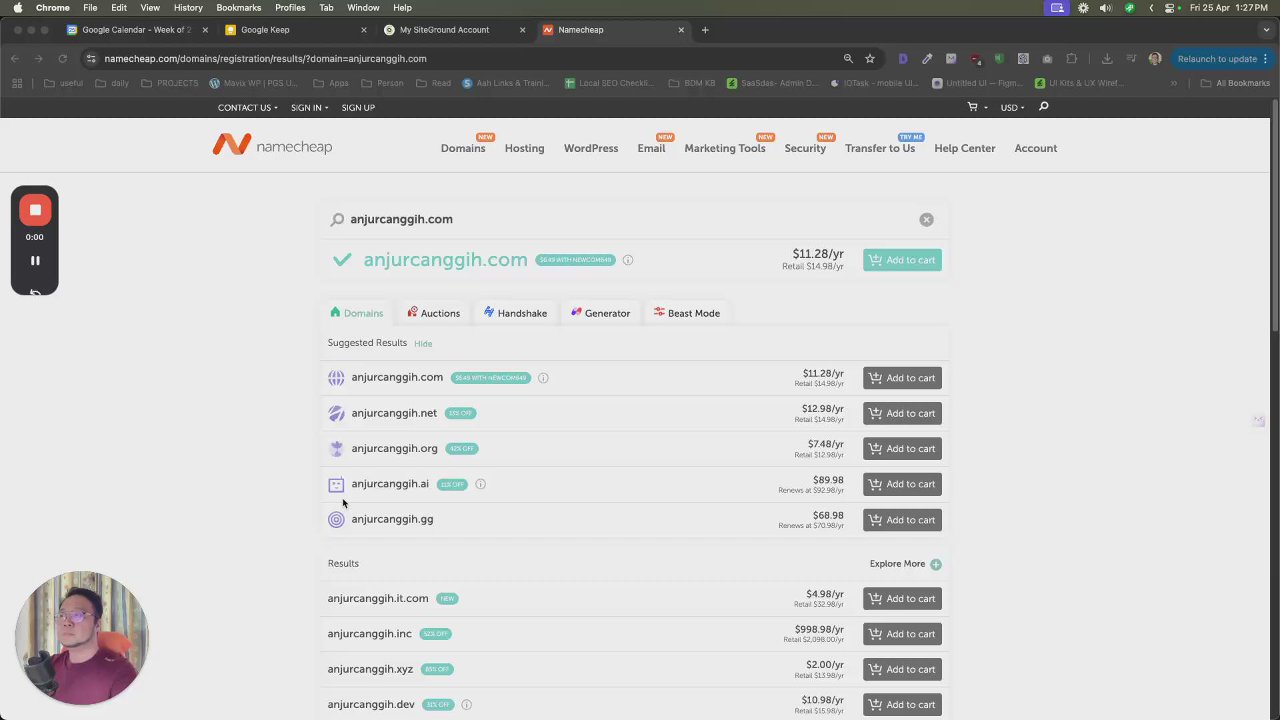
Task: Click SIGN UP link
Action: (x=358, y=107)
